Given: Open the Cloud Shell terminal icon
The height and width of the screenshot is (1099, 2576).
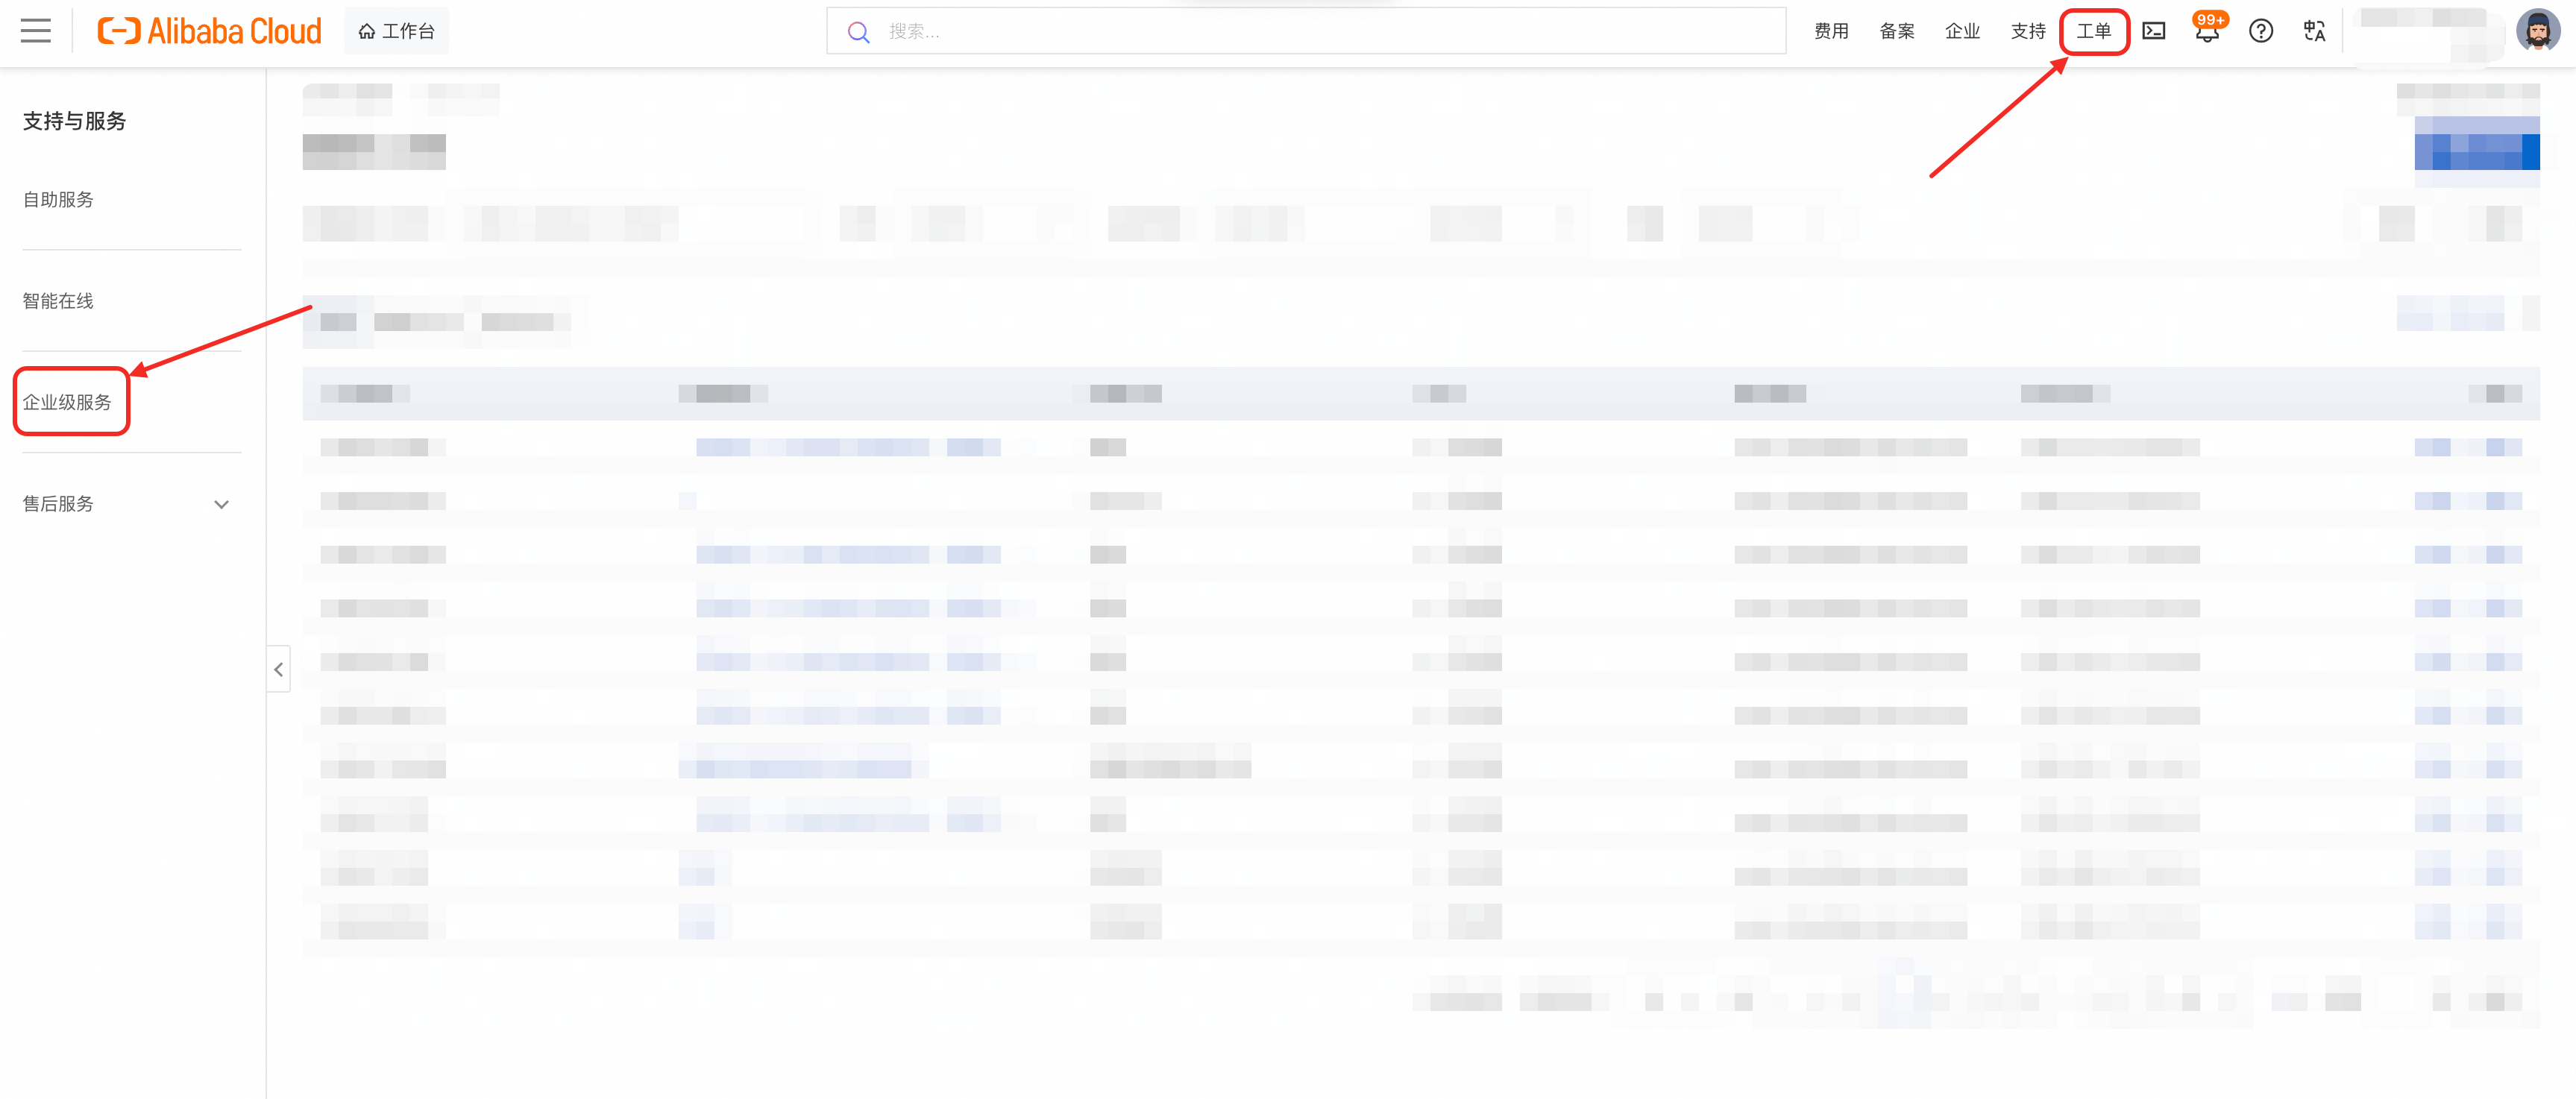Looking at the screenshot, I should click(x=2154, y=31).
